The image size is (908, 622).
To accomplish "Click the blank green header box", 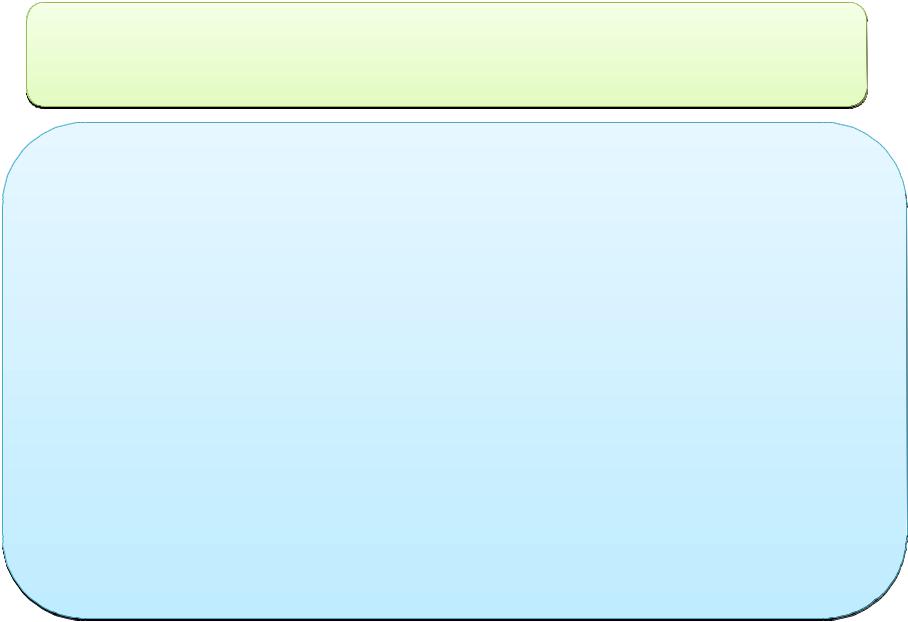I will [446, 55].
